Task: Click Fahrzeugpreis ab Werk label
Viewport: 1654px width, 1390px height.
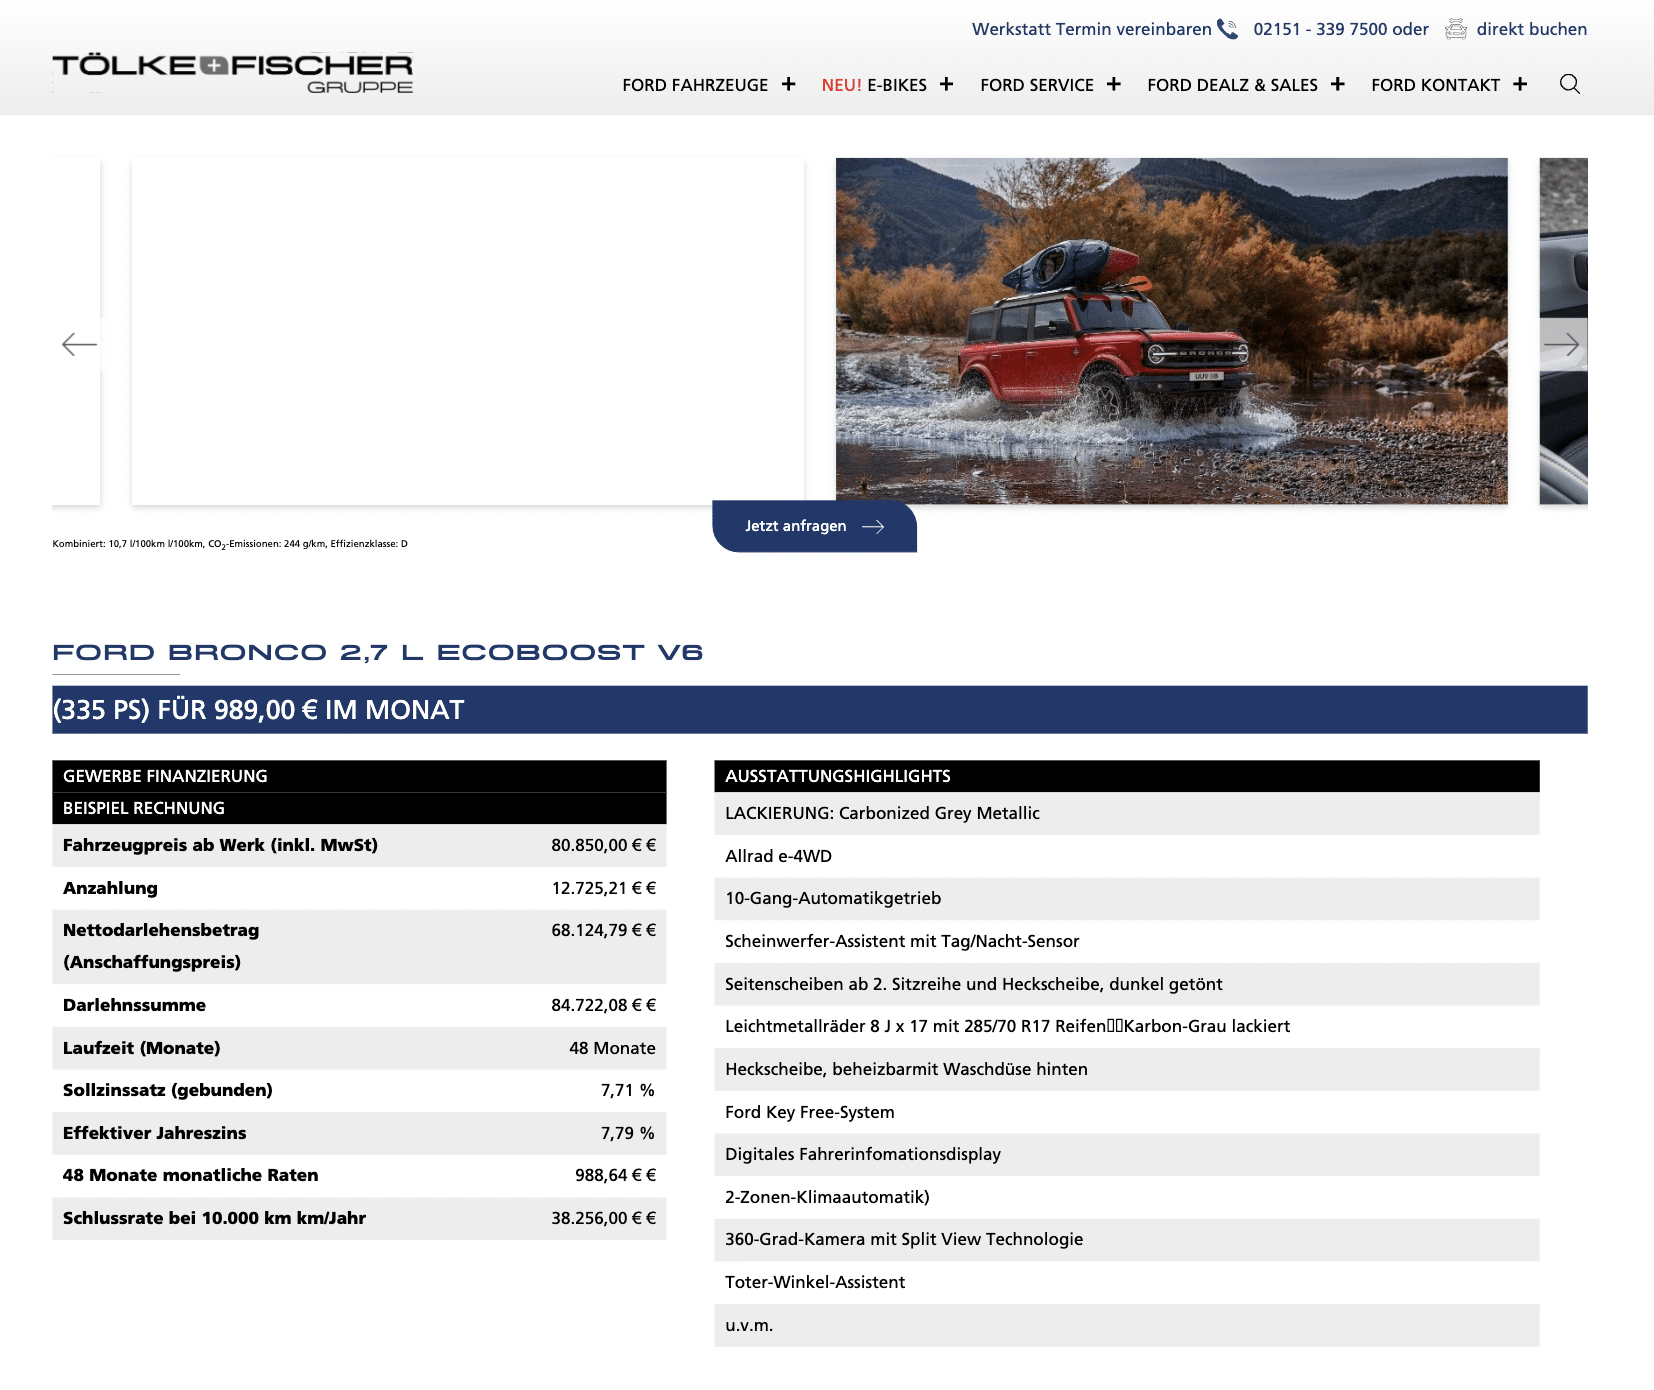Action: click(220, 845)
